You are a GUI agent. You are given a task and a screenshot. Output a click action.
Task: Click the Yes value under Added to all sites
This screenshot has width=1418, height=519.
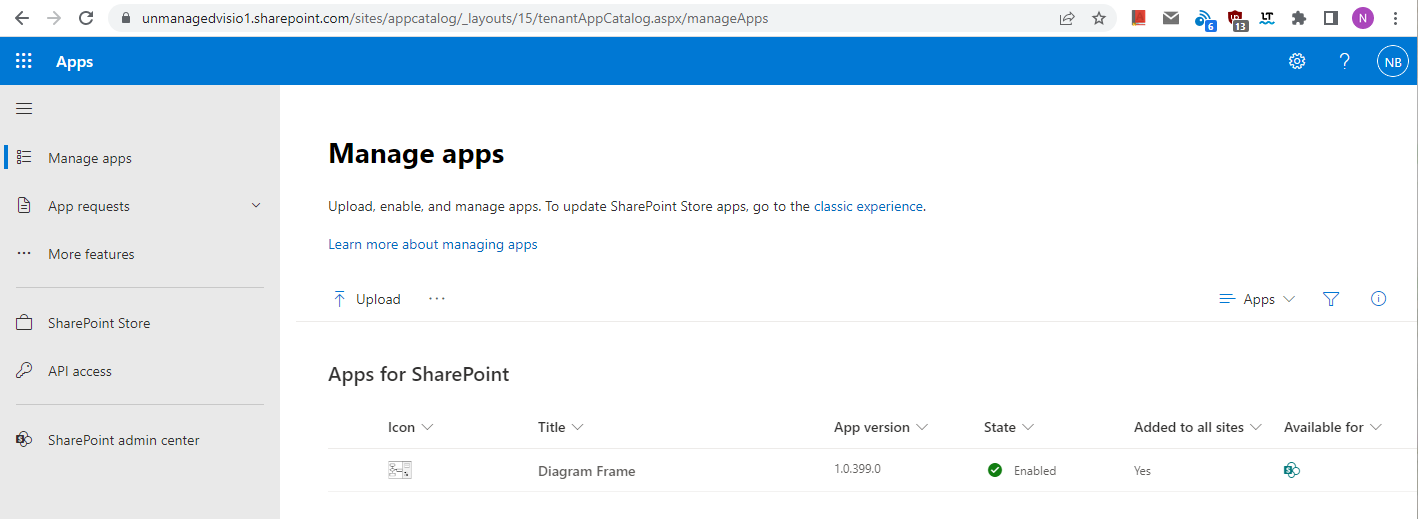tap(1142, 470)
